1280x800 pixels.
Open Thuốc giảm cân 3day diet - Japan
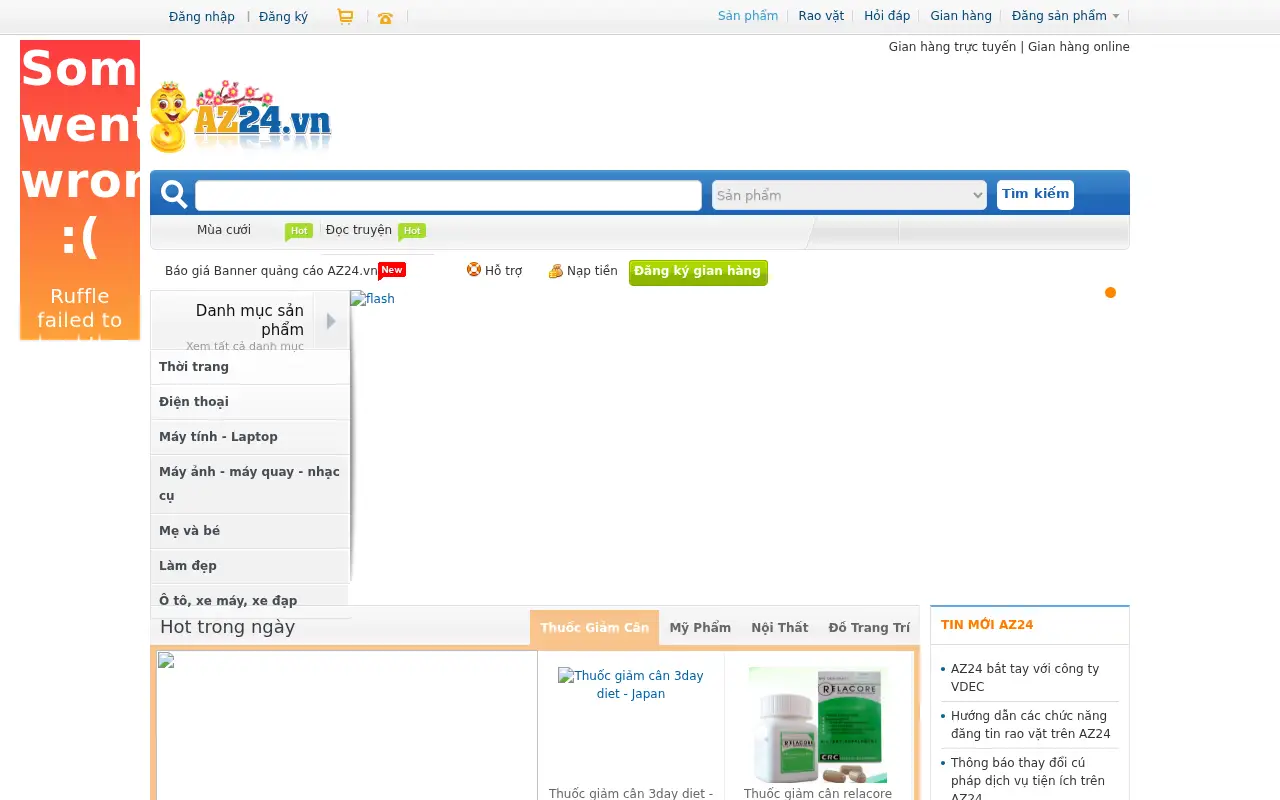[630, 684]
